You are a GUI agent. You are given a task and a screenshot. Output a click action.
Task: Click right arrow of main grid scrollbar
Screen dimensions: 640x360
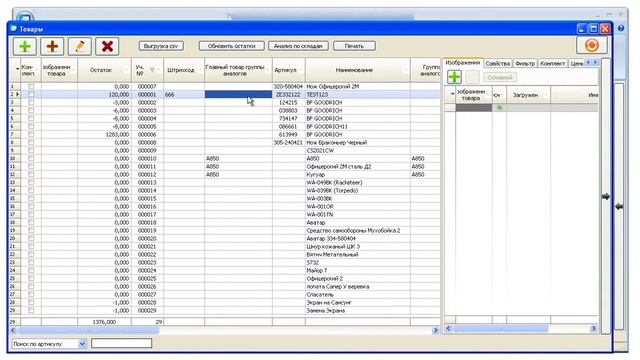pos(435,330)
